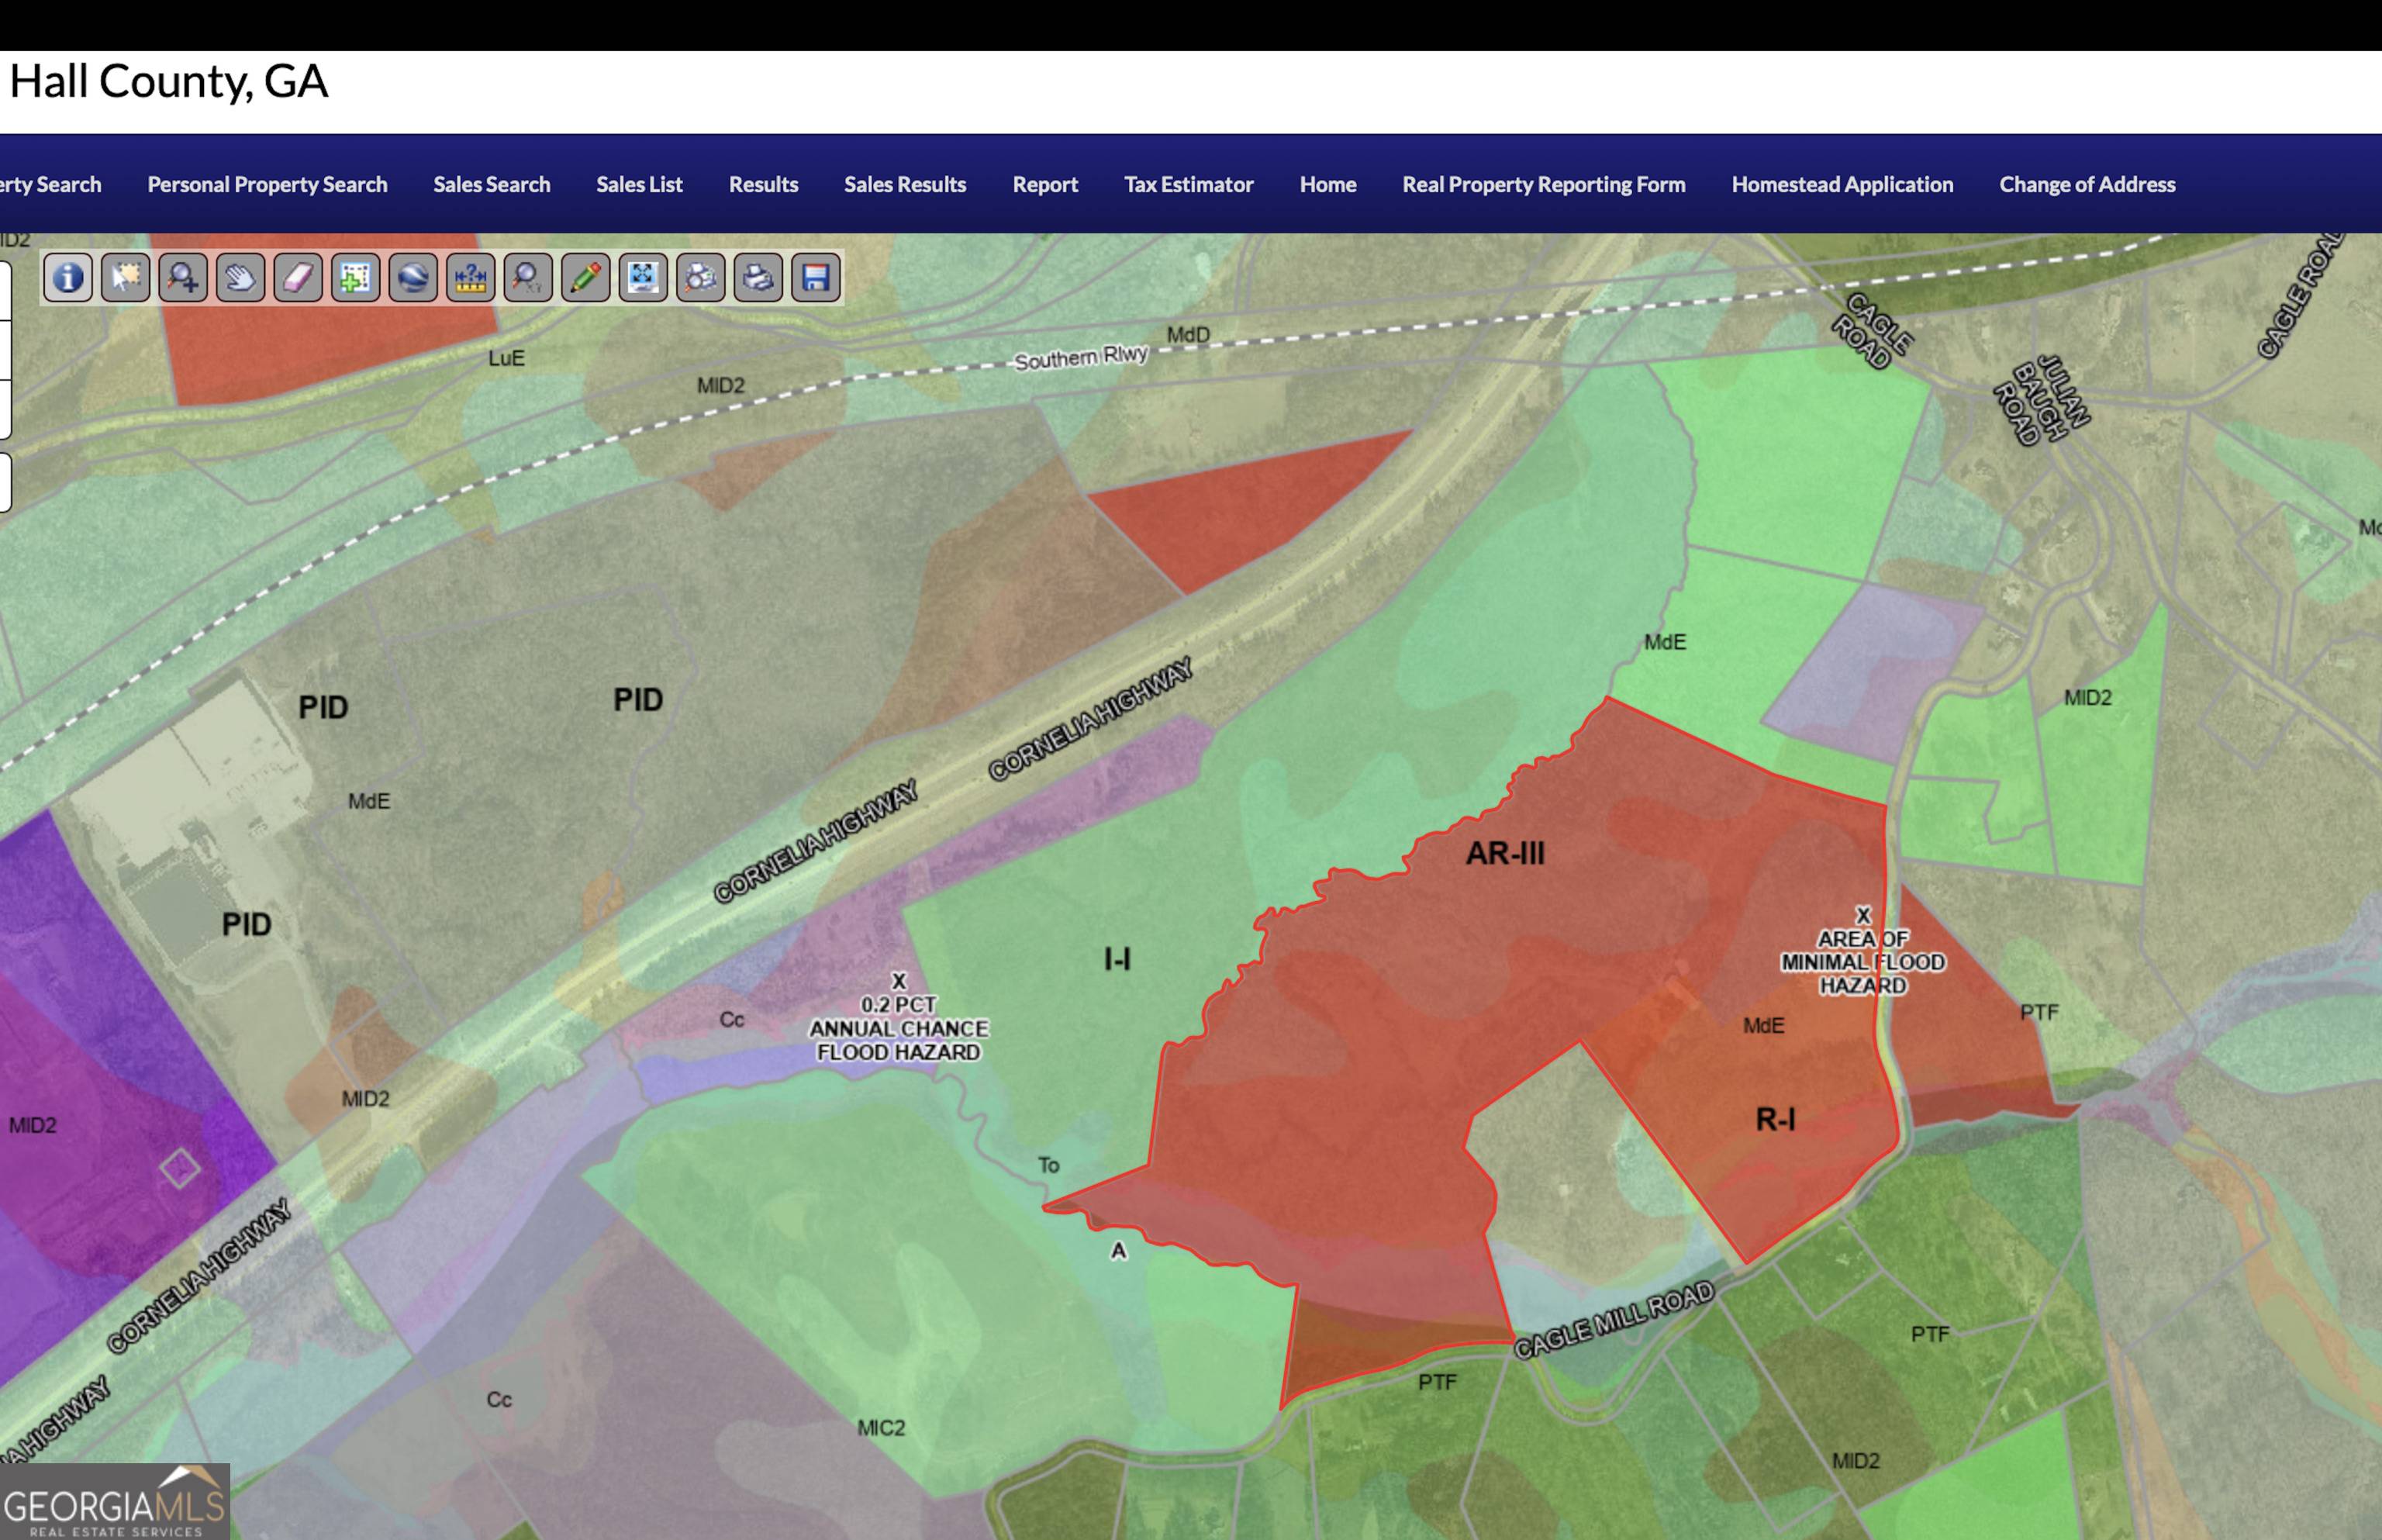Click the zoom to full extent icon
Screen dimensions: 2382x1540
coord(643,278)
